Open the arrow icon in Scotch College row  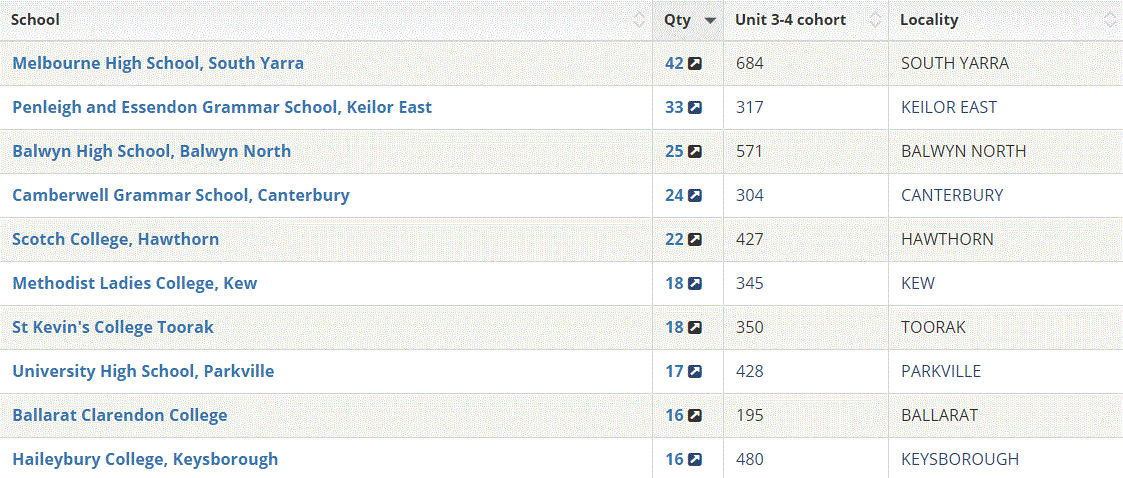coord(695,239)
